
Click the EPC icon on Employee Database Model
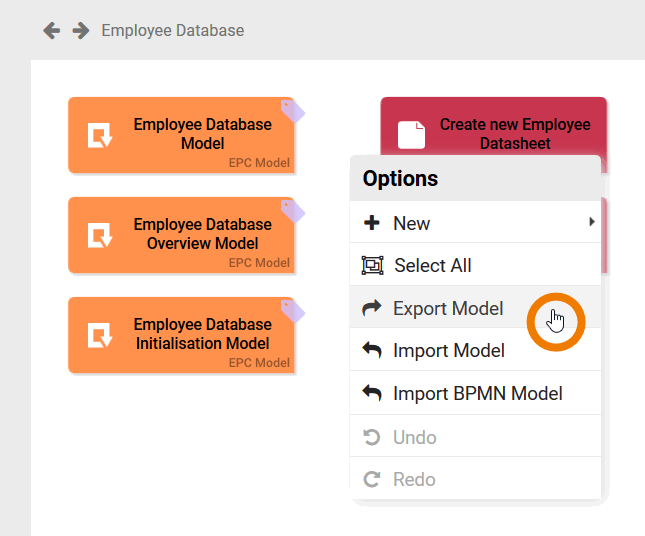point(100,135)
